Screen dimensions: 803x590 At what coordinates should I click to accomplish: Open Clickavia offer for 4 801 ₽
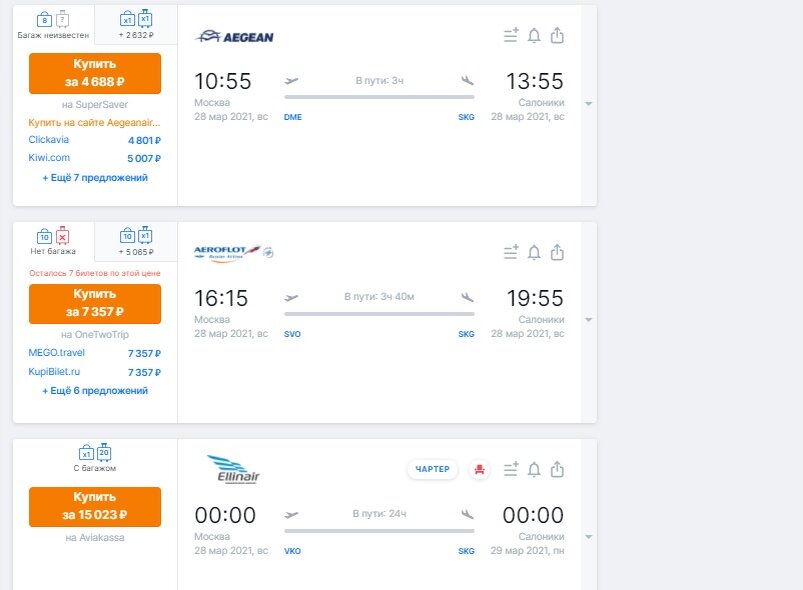[x=95, y=140]
